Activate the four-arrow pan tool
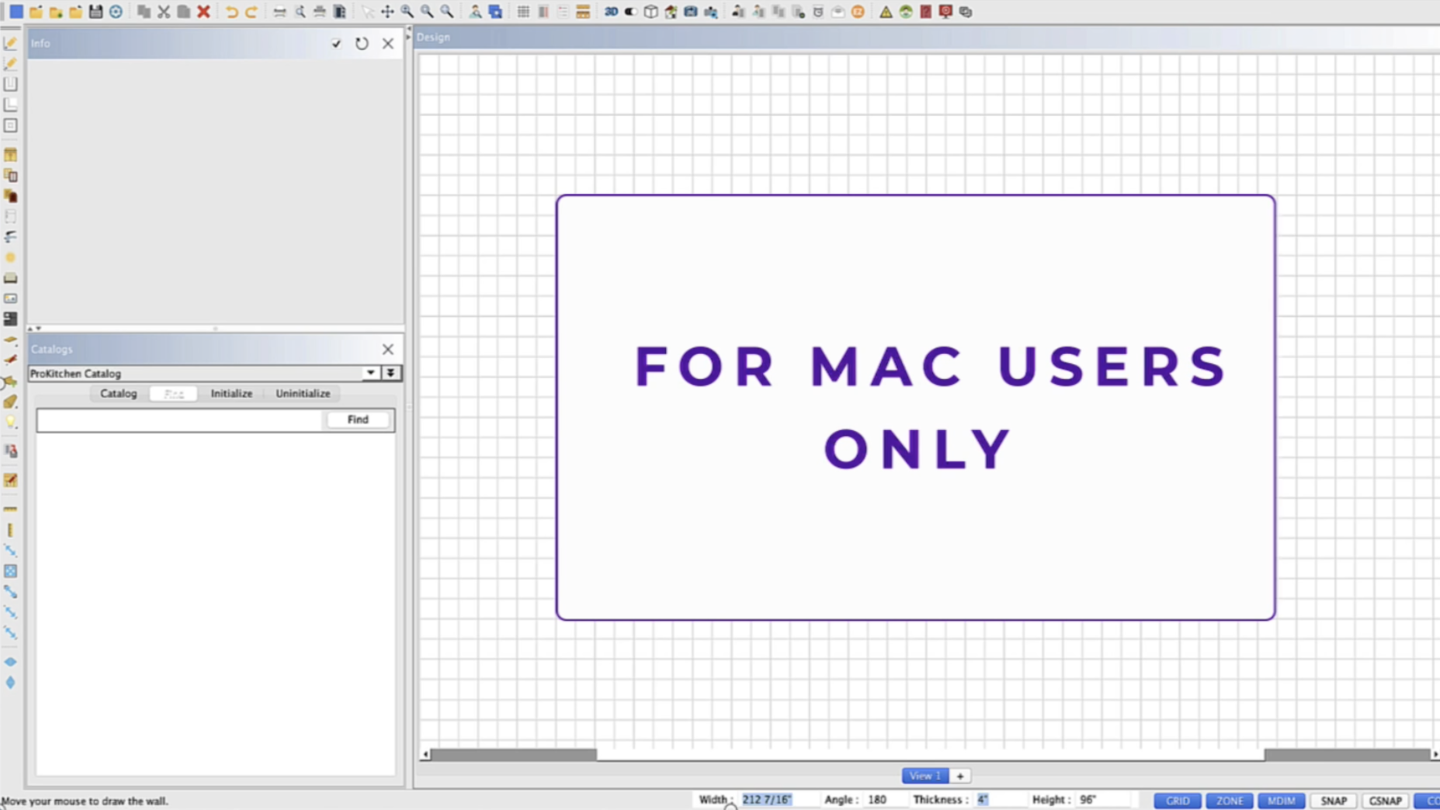1440x810 pixels. [387, 12]
